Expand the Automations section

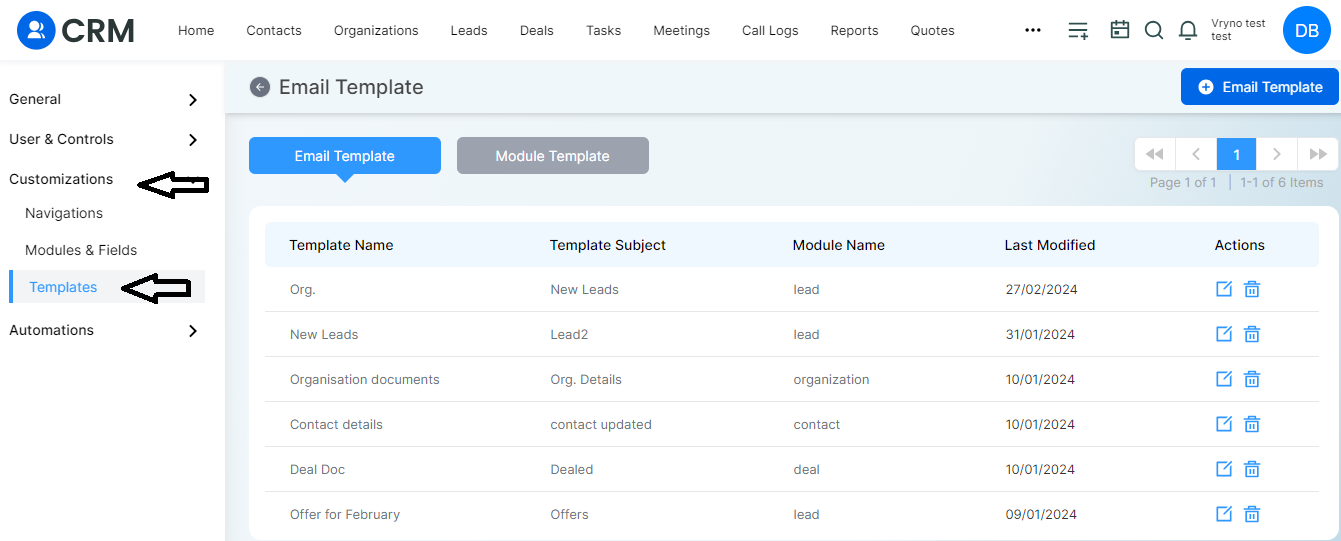pyautogui.click(x=104, y=330)
